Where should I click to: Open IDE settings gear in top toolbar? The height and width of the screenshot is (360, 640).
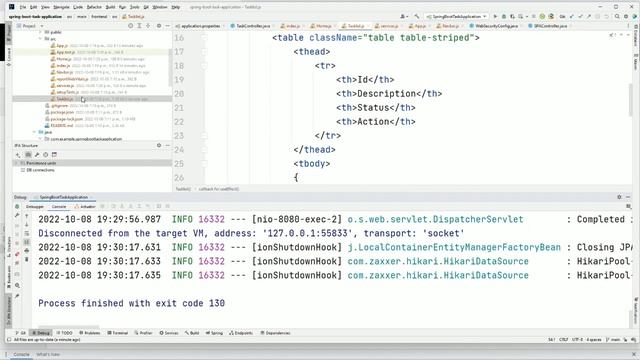[626, 16]
